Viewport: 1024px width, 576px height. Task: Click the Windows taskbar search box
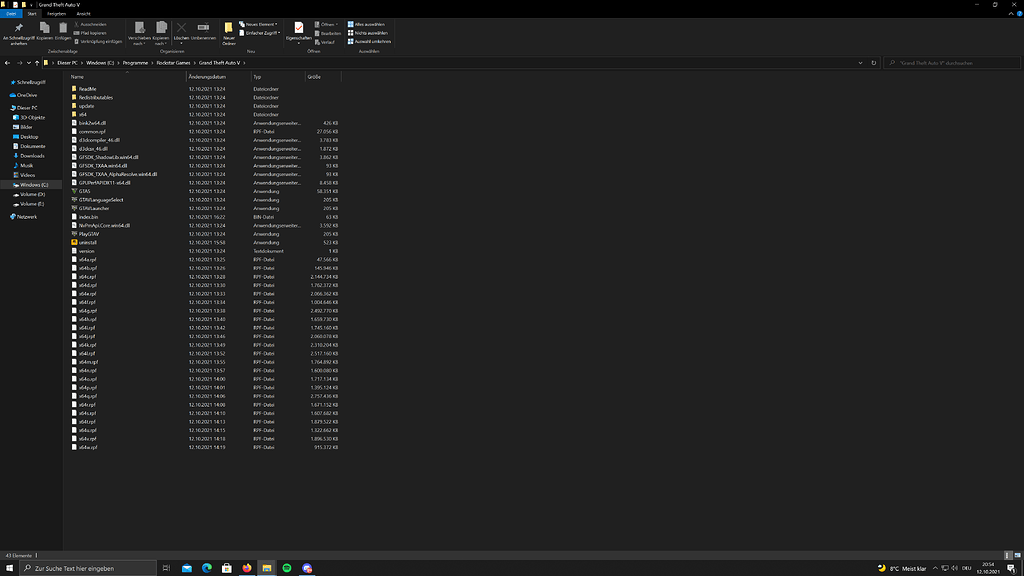(88, 568)
